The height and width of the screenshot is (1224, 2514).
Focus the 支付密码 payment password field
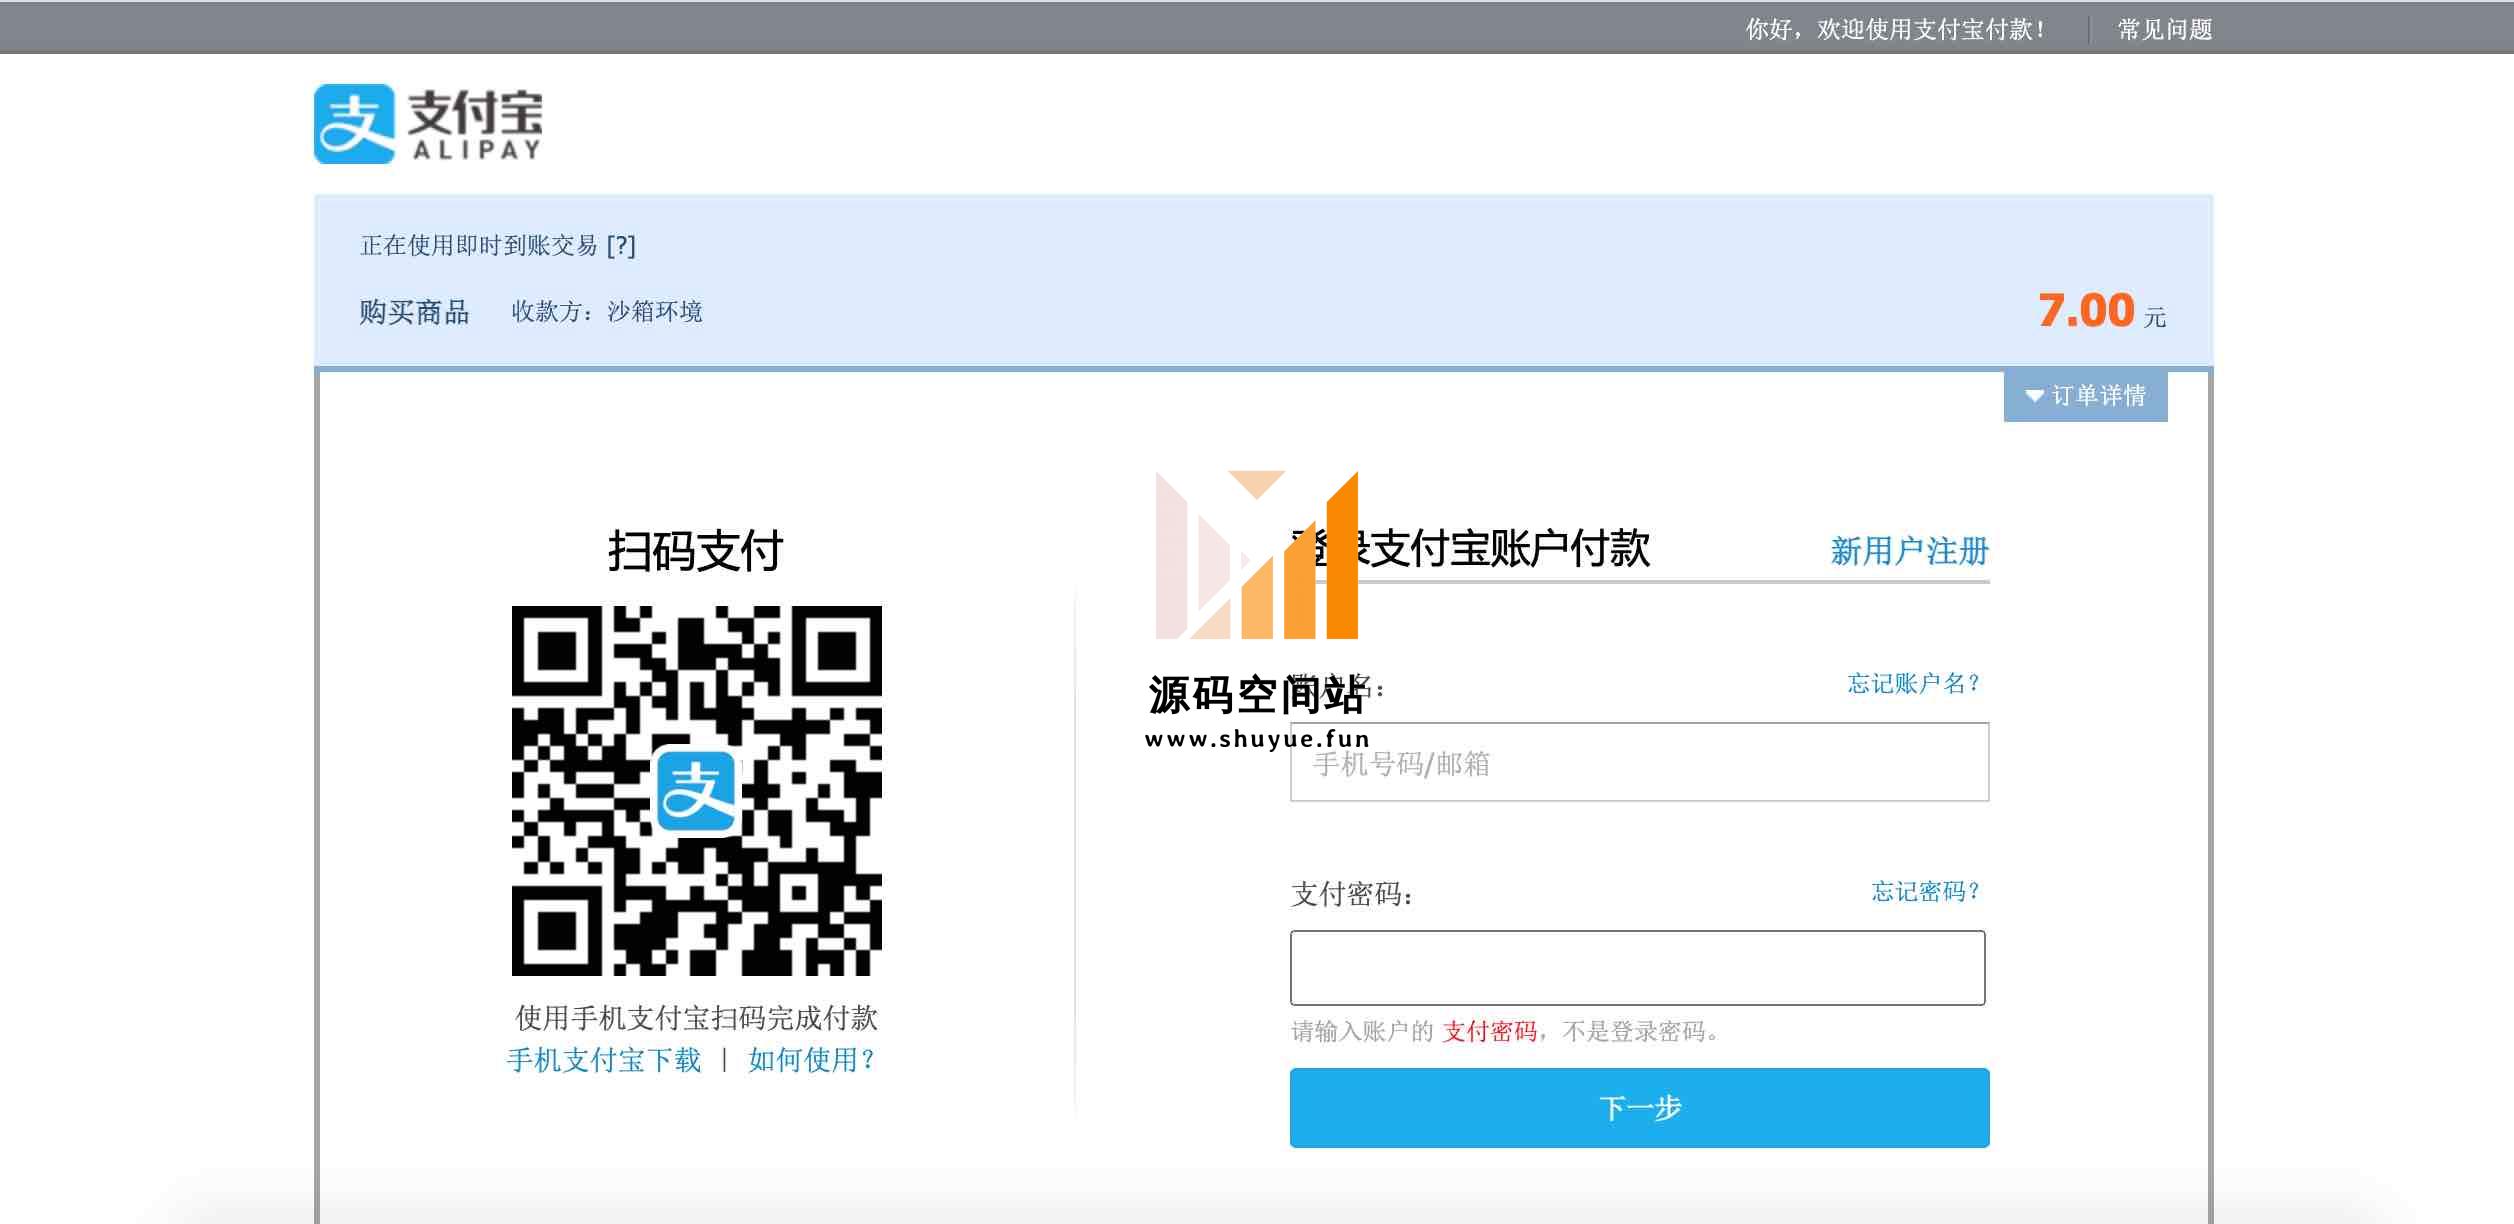tap(1637, 968)
